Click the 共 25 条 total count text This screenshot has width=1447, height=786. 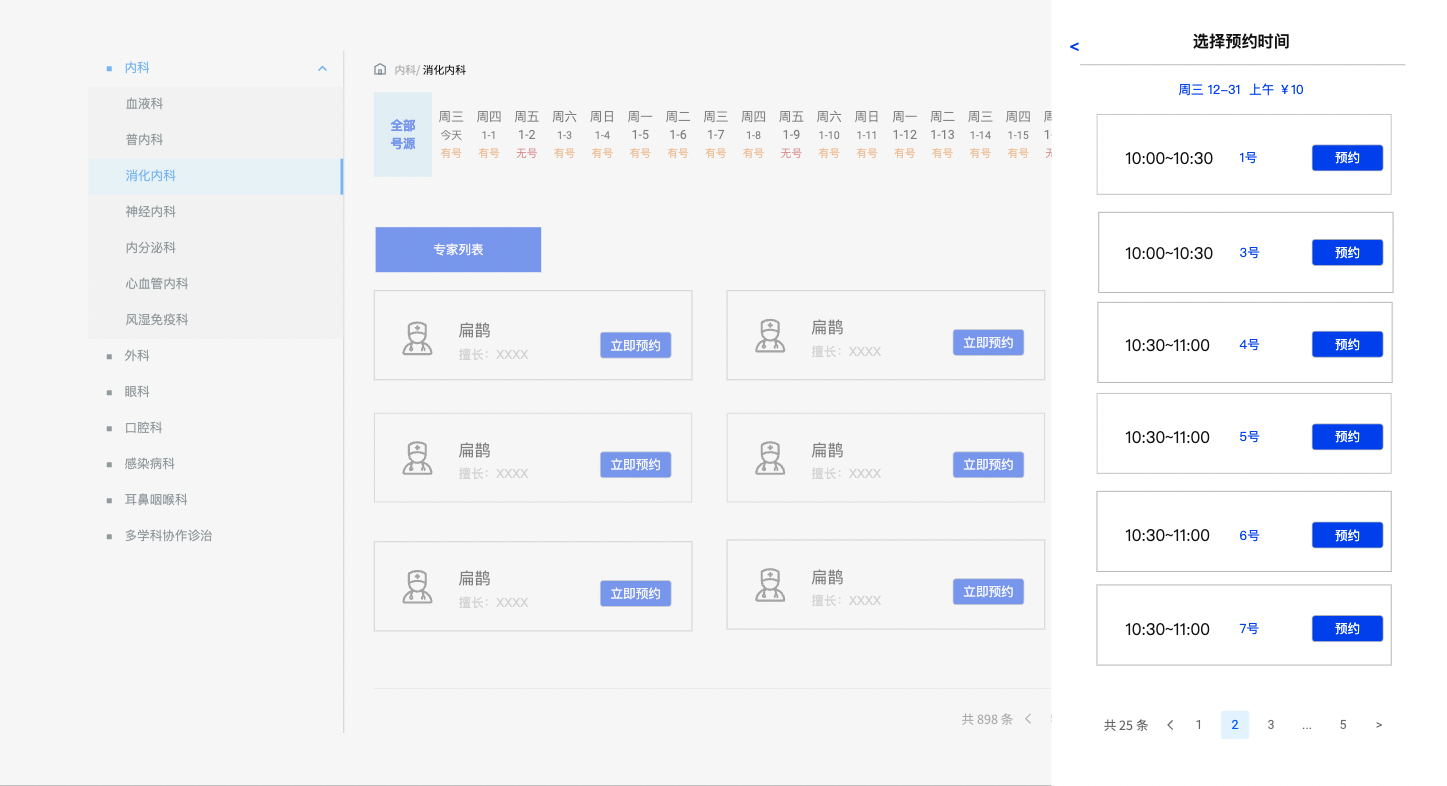[x=1126, y=725]
